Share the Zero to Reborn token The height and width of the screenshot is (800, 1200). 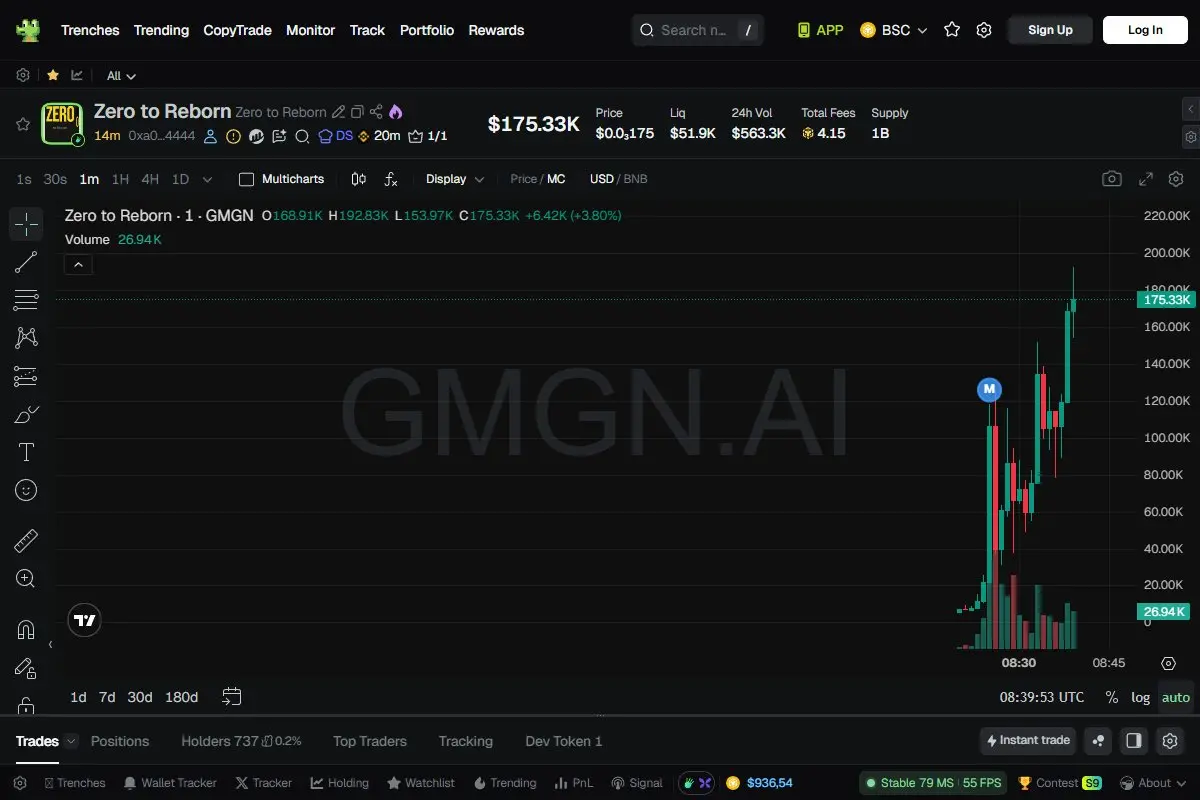click(x=376, y=112)
